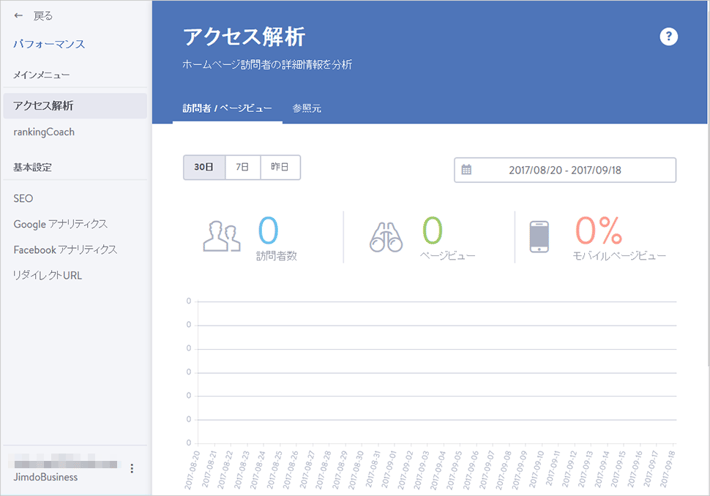Open Google アナリティクス settings
This screenshot has width=710, height=496.
[x=60, y=224]
